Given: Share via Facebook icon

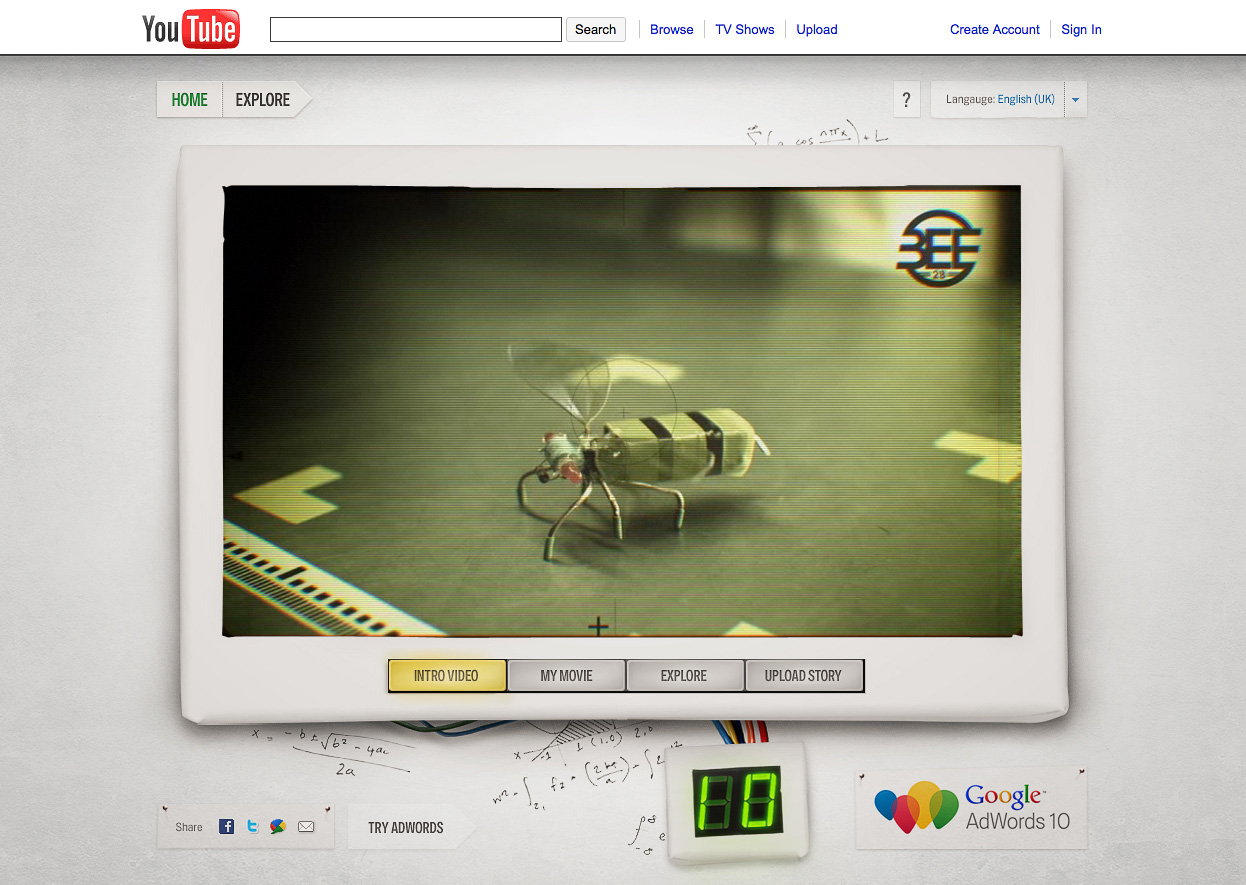Looking at the screenshot, I should [226, 826].
